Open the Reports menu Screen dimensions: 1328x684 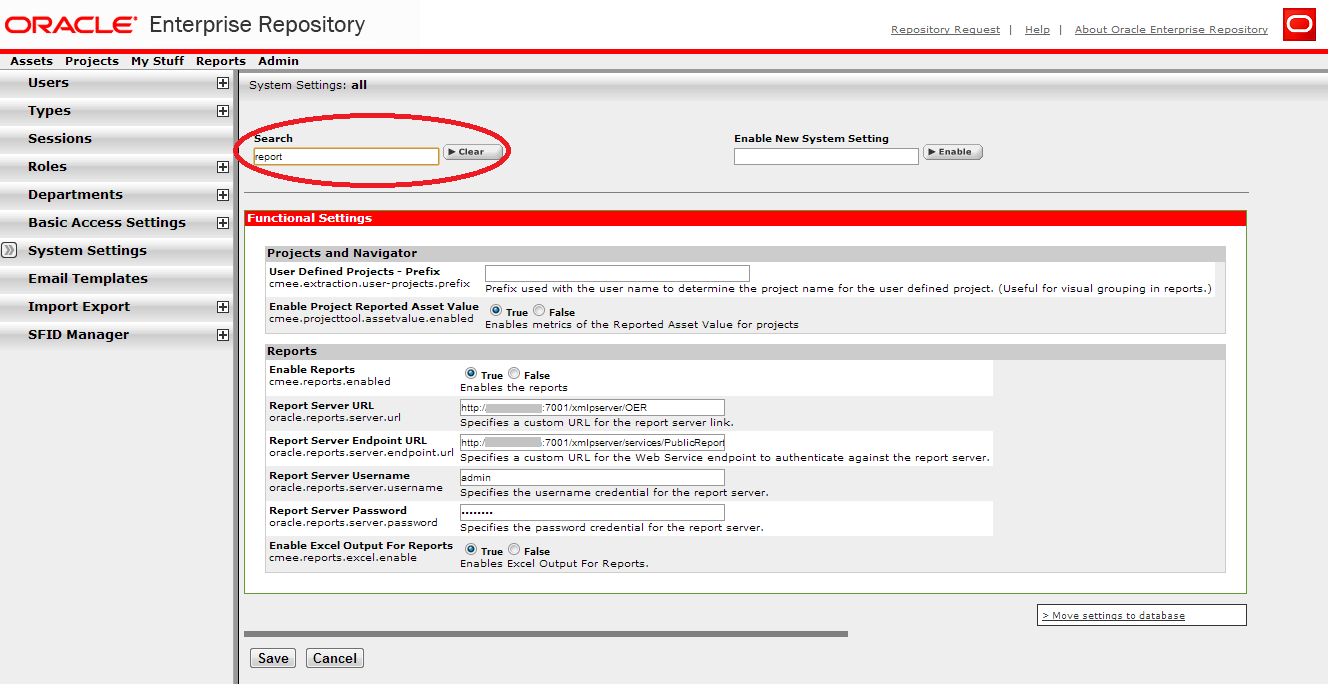(x=220, y=61)
